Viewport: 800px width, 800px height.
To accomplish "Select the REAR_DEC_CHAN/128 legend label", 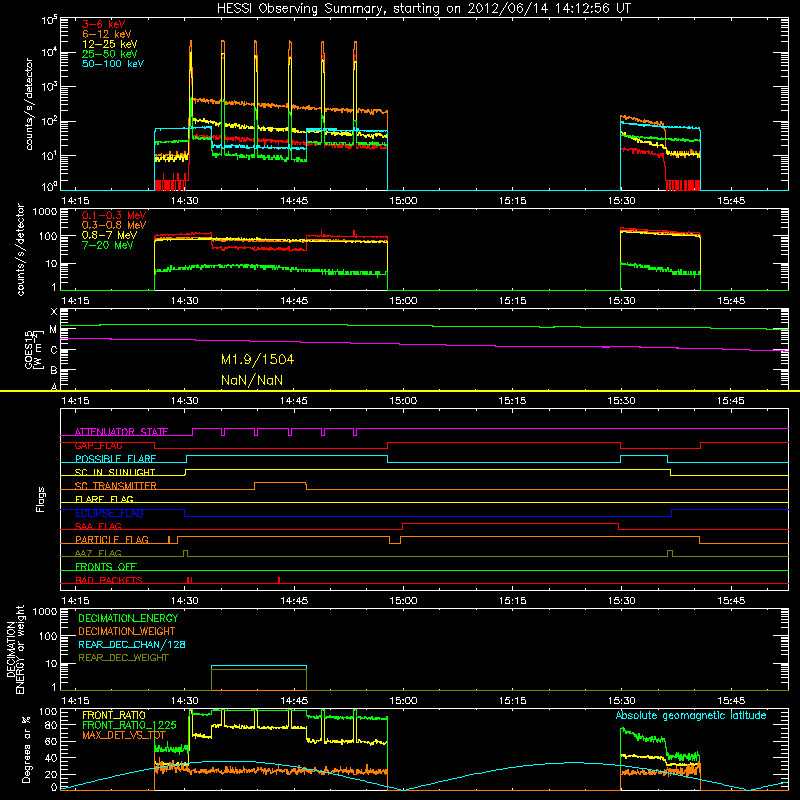I will point(132,644).
